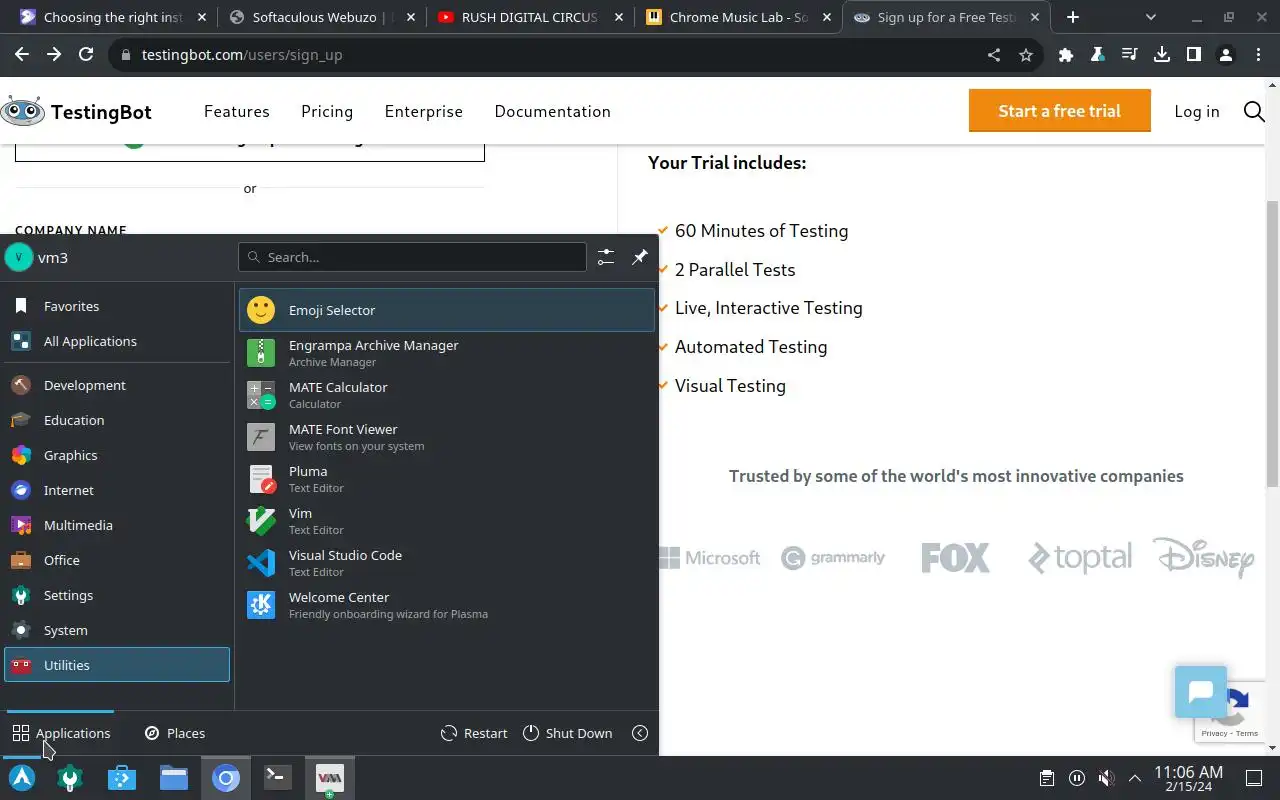This screenshot has height=800, width=1280.
Task: Open the chat widget bubble
Action: [1201, 691]
